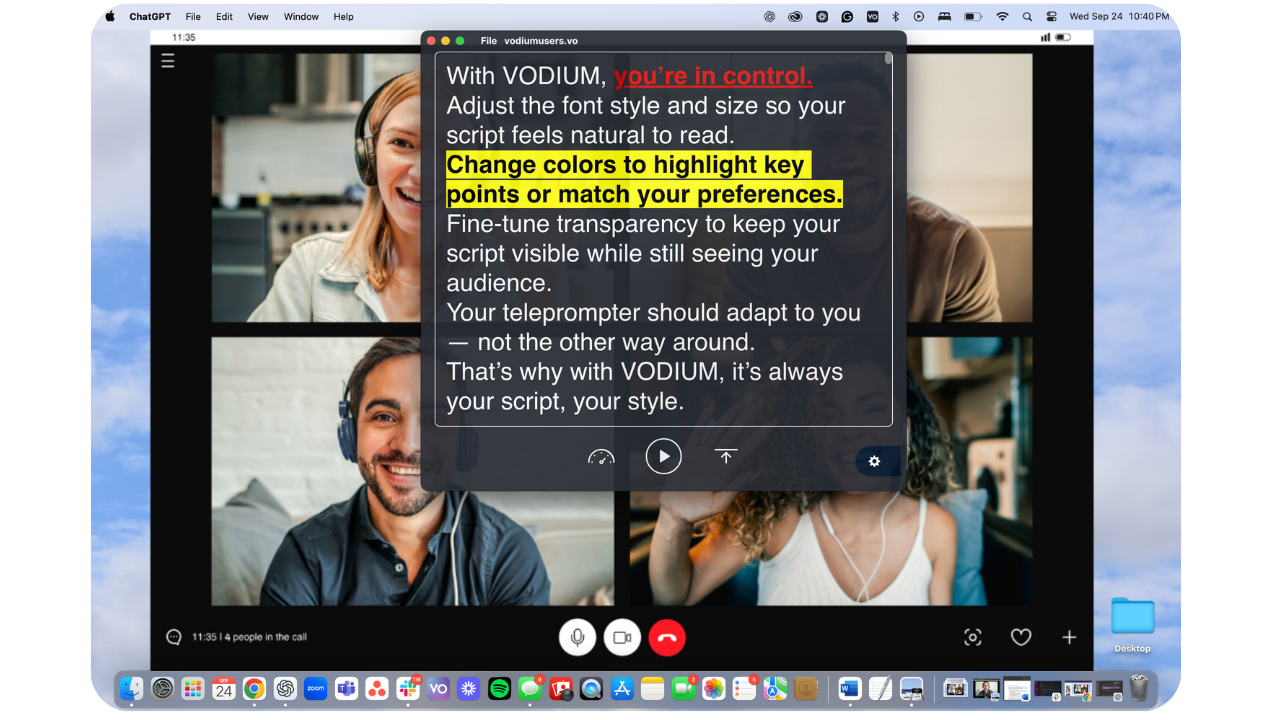Open the Trash in the Dock
This screenshot has width=1280, height=720.
point(1140,688)
